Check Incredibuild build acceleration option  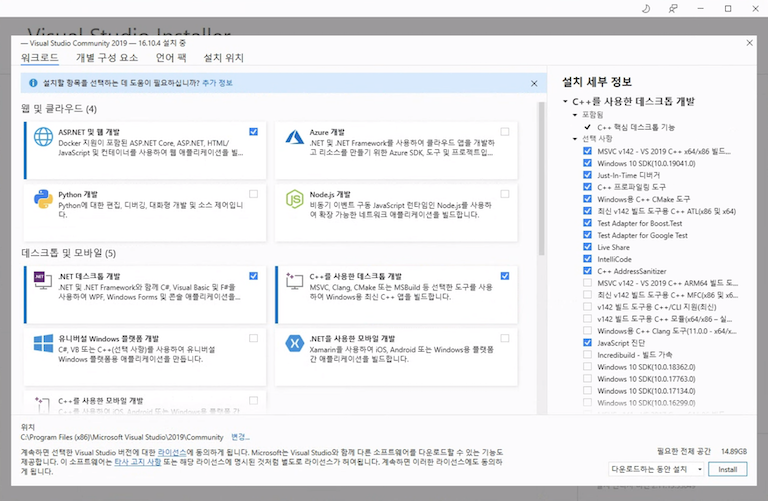click(x=587, y=355)
